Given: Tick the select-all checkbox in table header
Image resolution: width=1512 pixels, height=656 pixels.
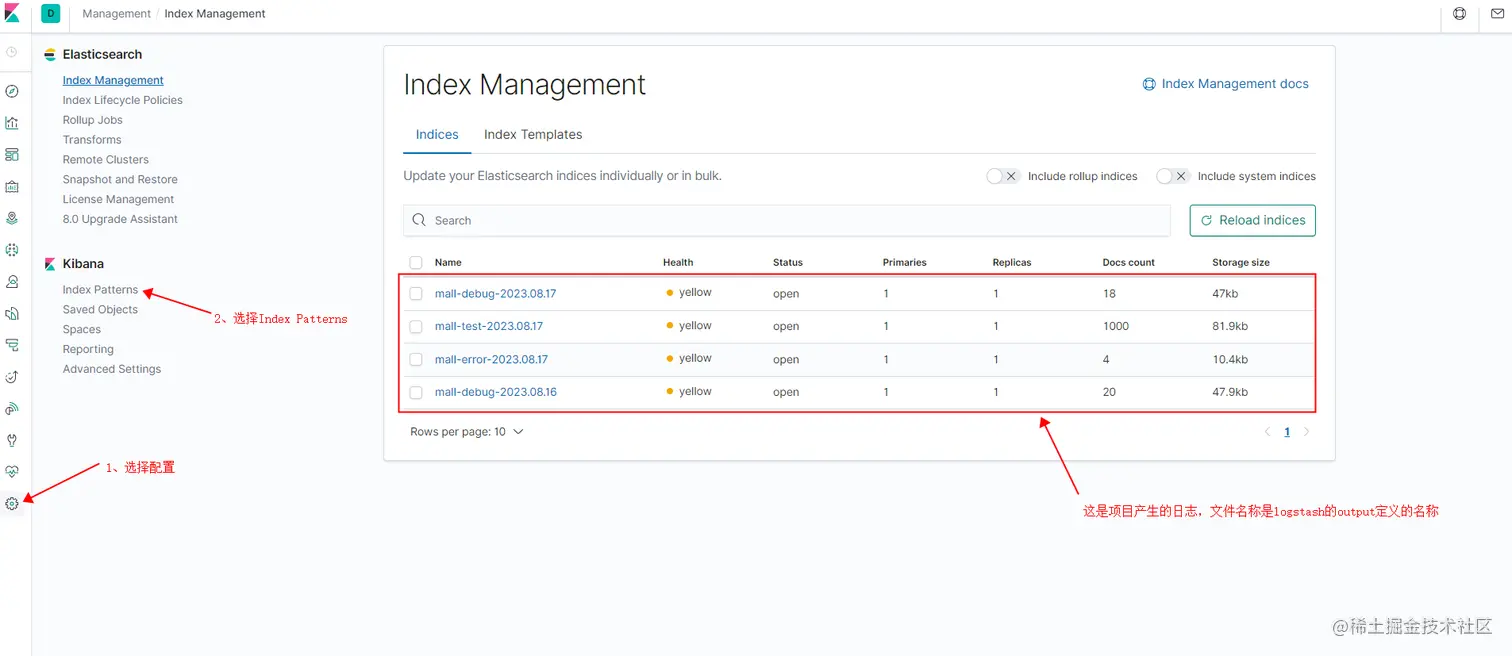Looking at the screenshot, I should point(416,263).
